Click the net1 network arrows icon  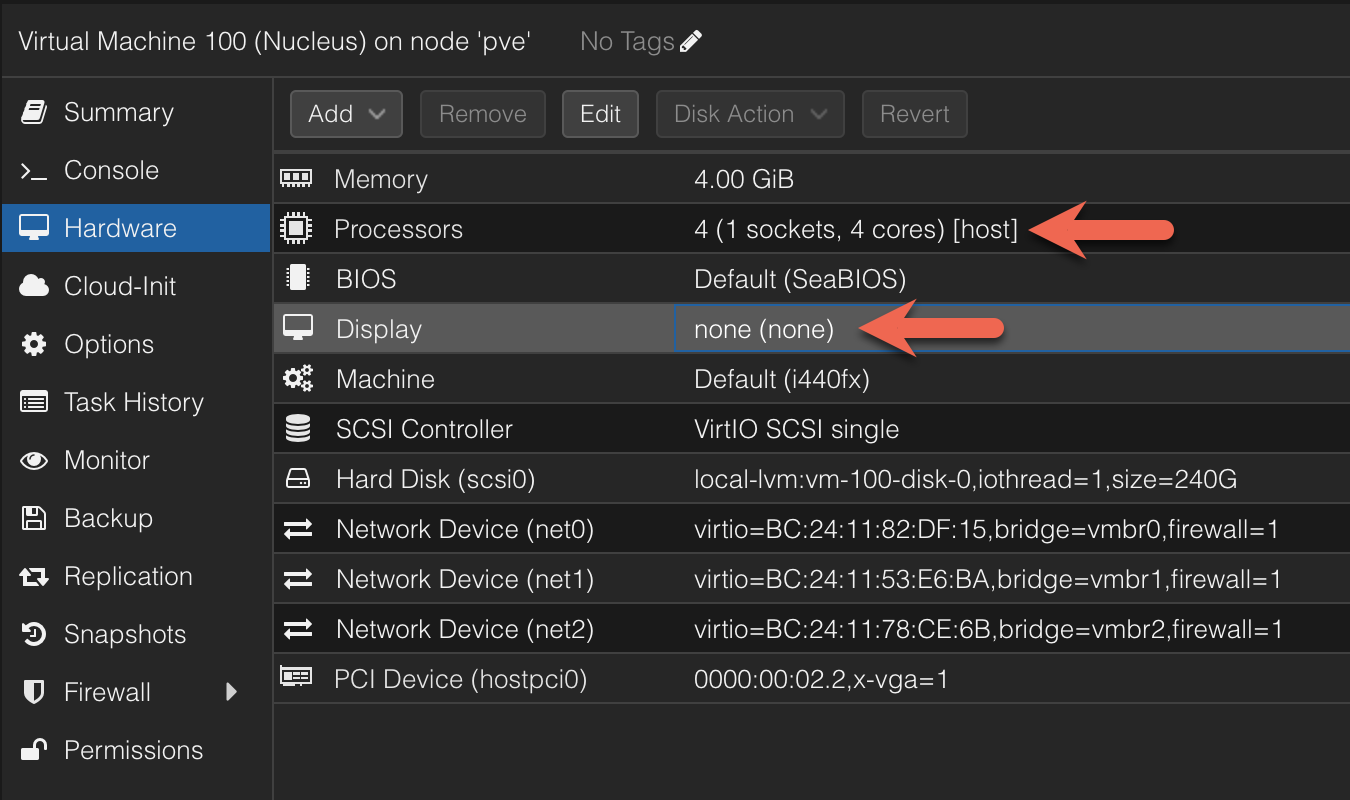(298, 579)
